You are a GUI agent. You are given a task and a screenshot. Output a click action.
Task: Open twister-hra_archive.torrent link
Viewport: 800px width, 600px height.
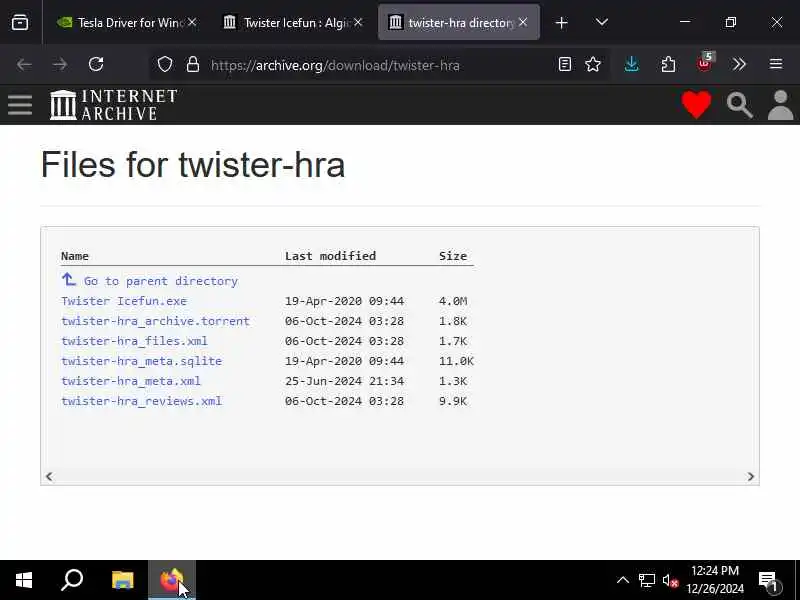tap(156, 321)
